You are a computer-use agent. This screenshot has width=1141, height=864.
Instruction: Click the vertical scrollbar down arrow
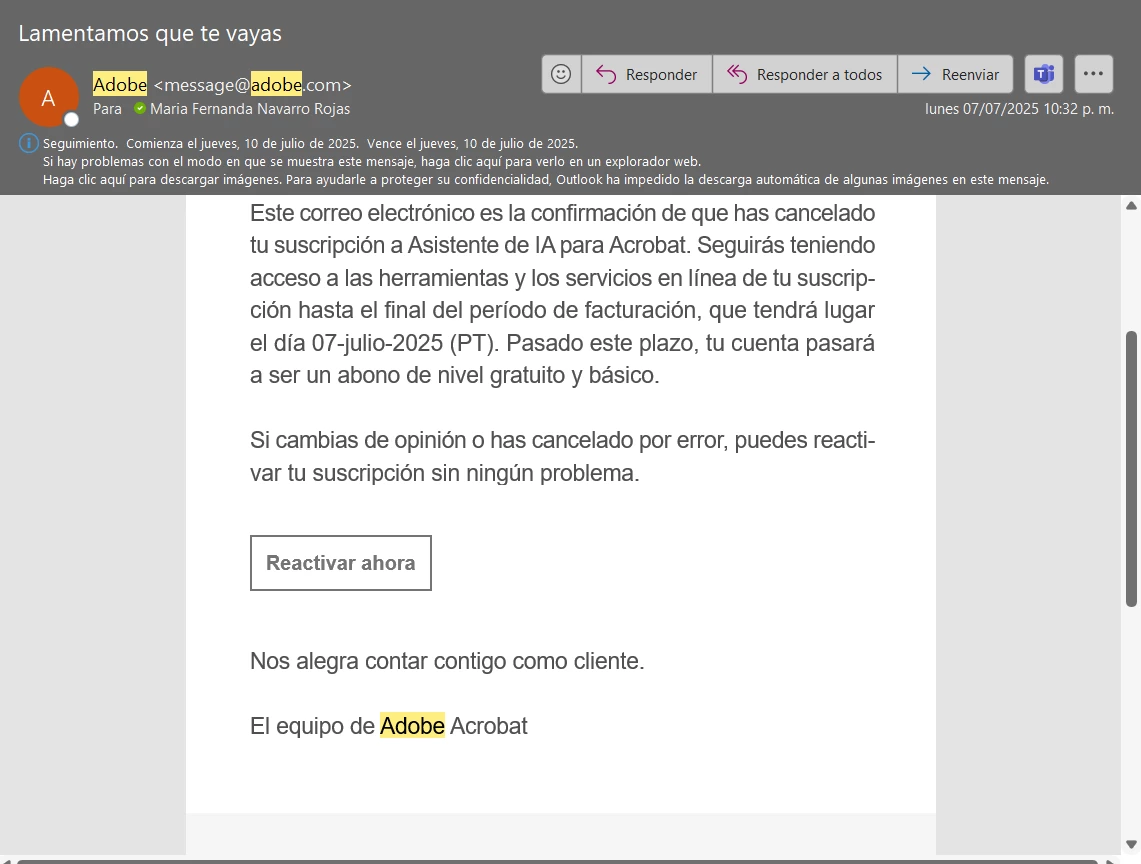[1131, 845]
